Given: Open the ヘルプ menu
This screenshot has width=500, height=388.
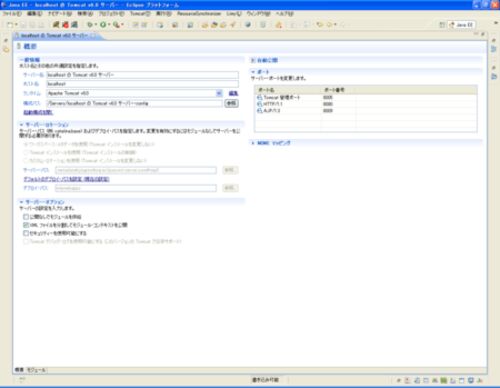Looking at the screenshot, I should [x=284, y=14].
